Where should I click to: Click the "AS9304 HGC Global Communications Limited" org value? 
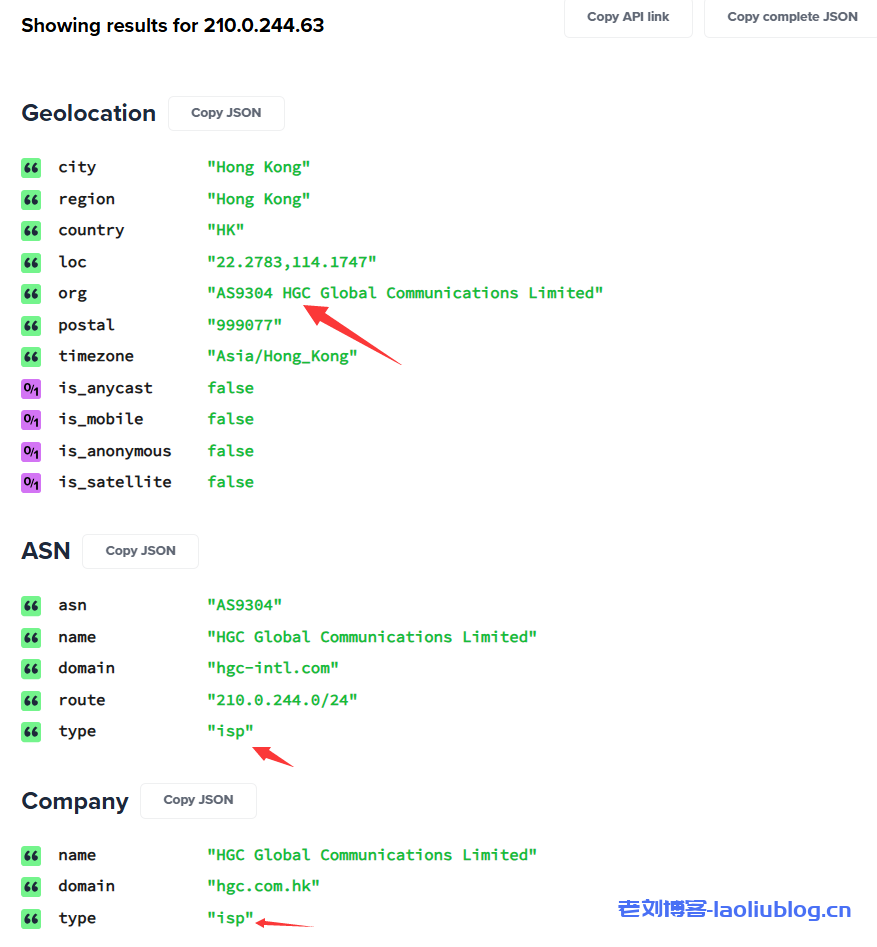click(x=404, y=293)
